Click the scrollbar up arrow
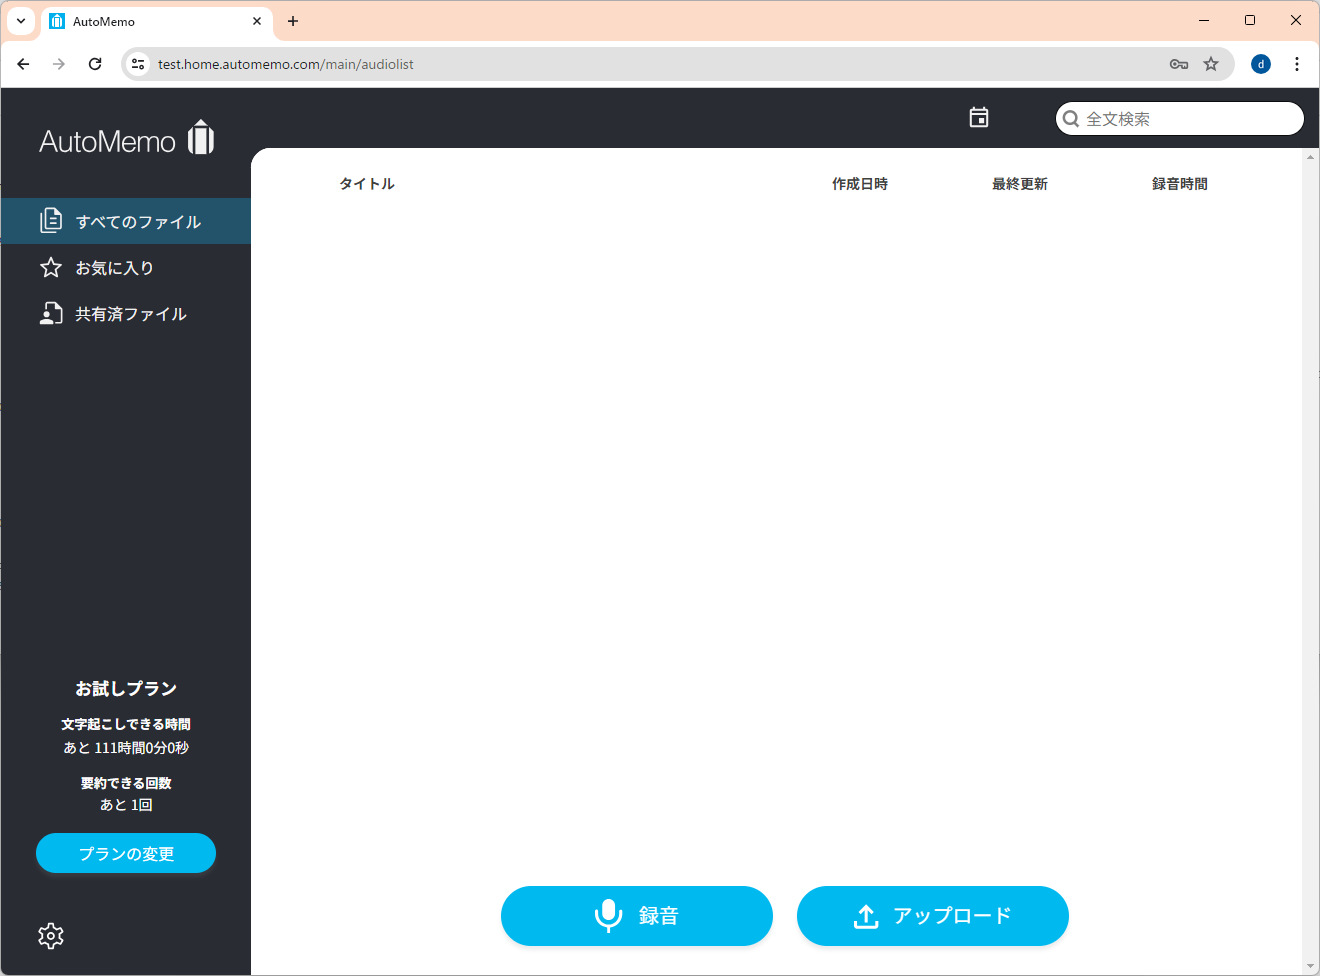 point(1311,157)
